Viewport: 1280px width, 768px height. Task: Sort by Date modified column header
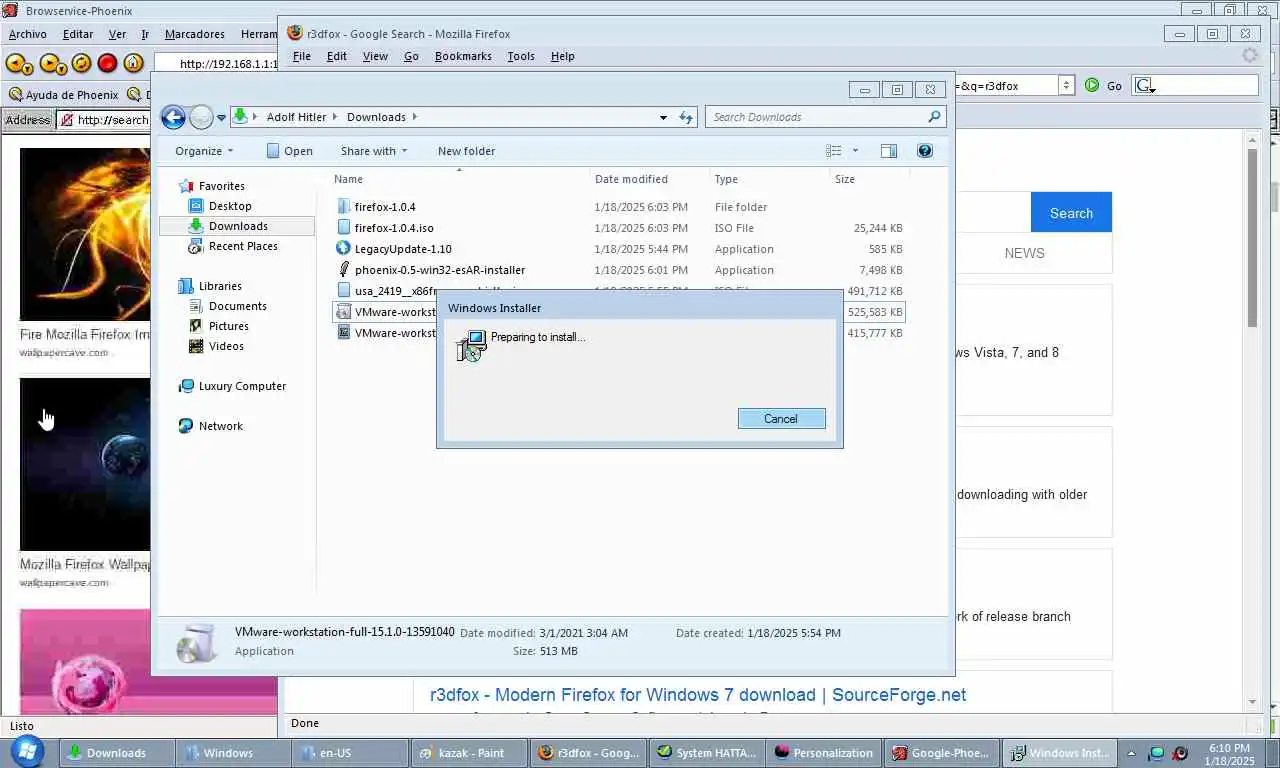(x=631, y=179)
